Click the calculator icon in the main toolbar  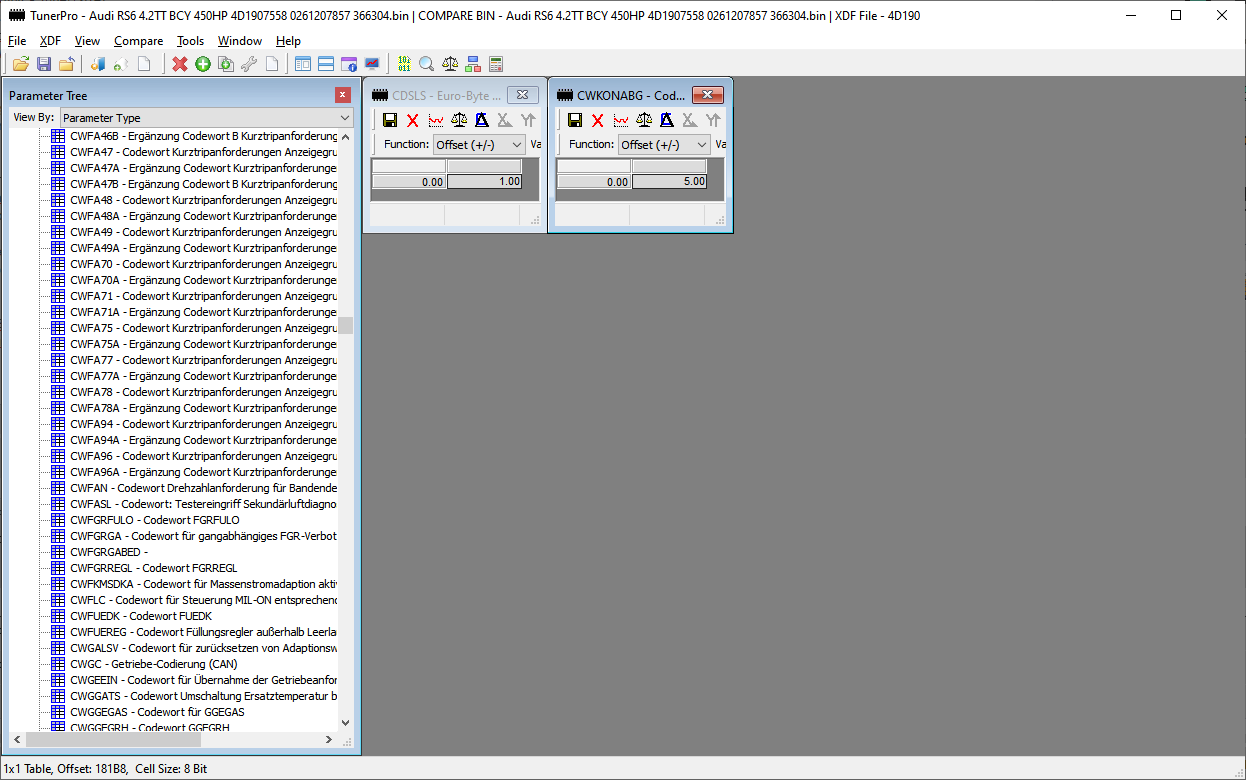496,64
